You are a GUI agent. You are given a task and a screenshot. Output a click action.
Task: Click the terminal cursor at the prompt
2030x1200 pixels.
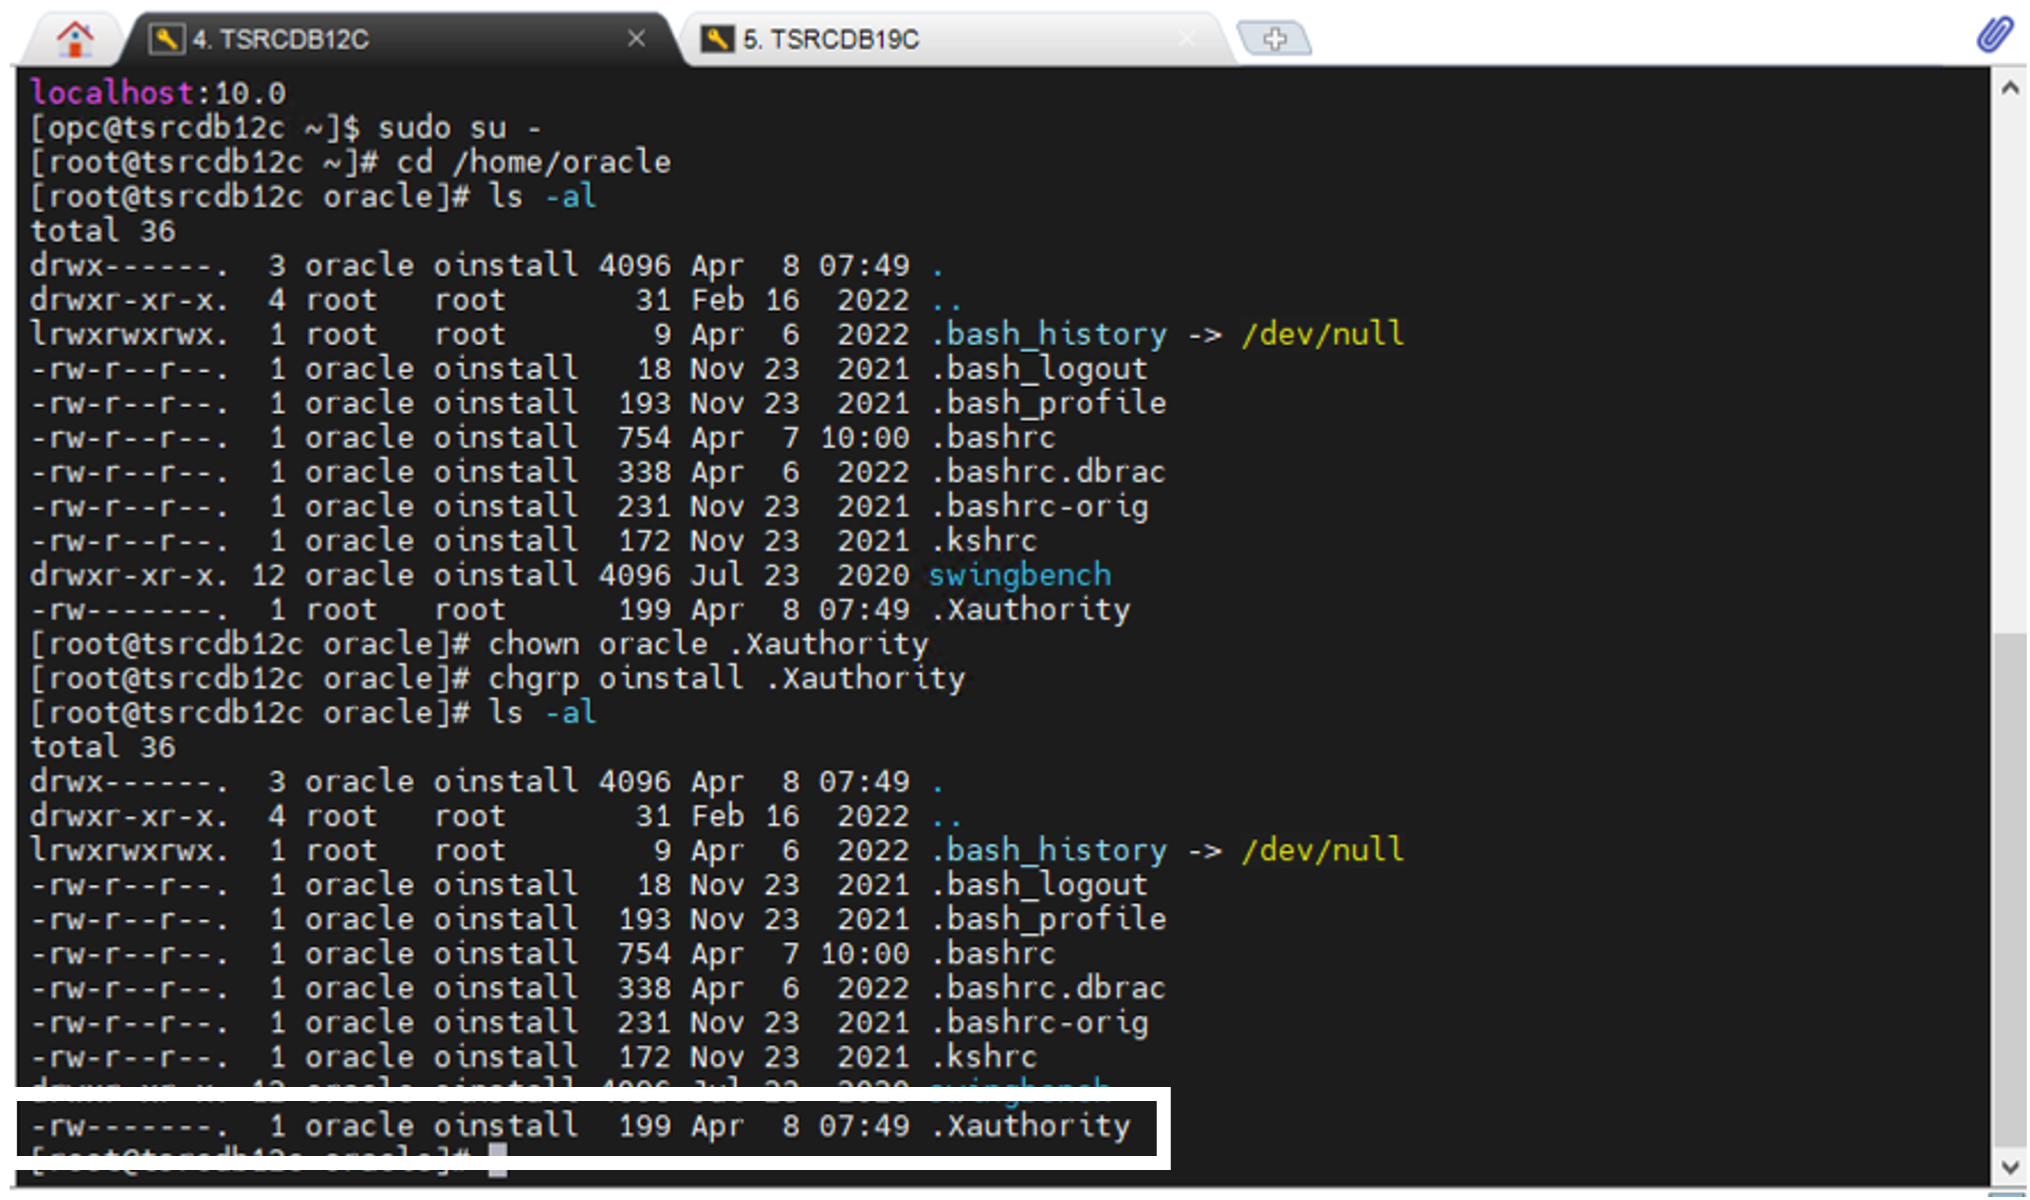tap(497, 1160)
